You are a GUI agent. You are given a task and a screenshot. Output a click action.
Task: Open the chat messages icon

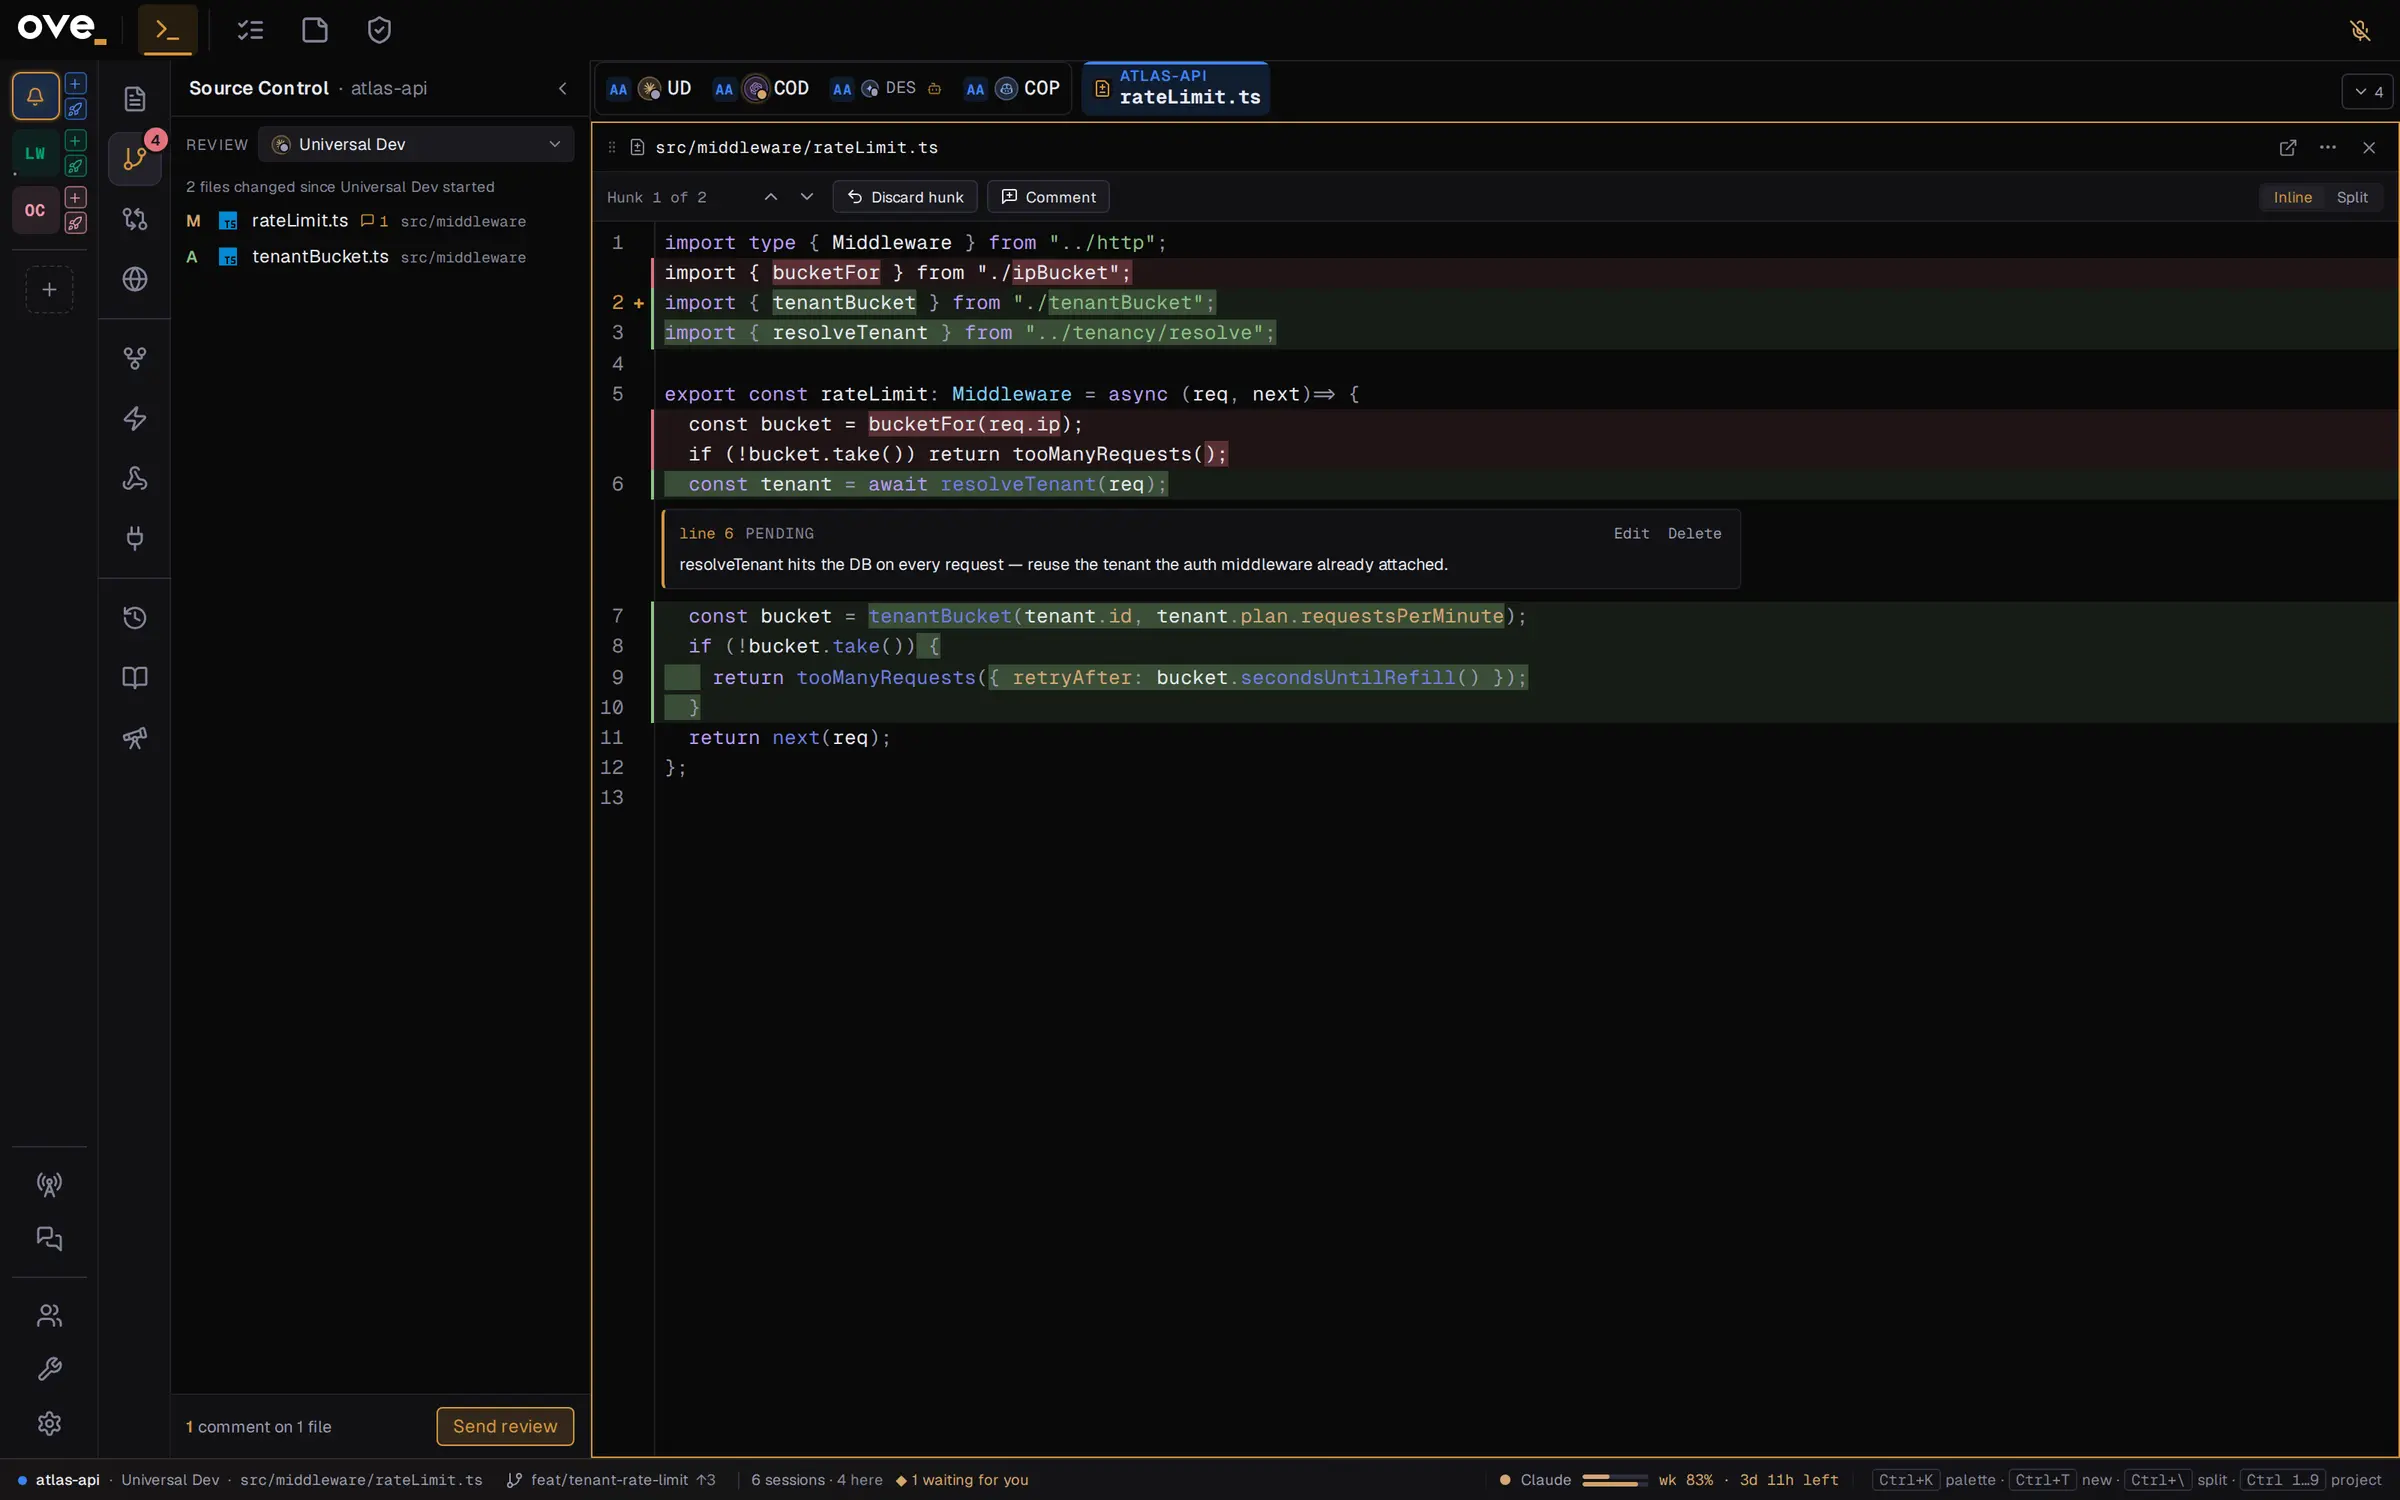pyautogui.click(x=49, y=1240)
